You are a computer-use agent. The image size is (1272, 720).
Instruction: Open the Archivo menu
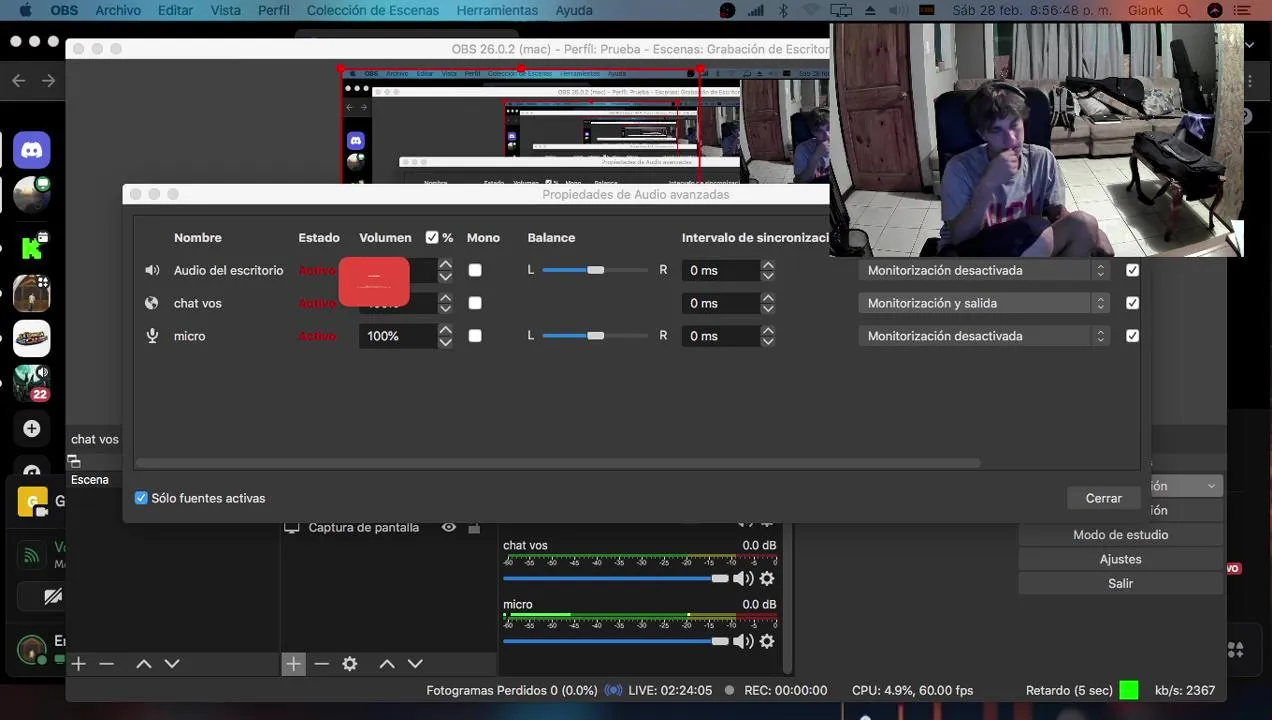(x=118, y=10)
